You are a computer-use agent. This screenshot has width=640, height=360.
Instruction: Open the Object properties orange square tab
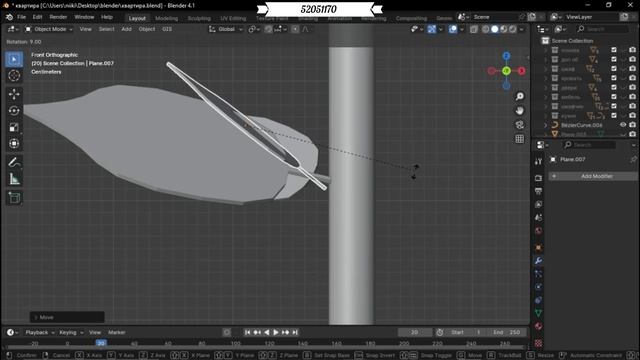pyautogui.click(x=538, y=247)
